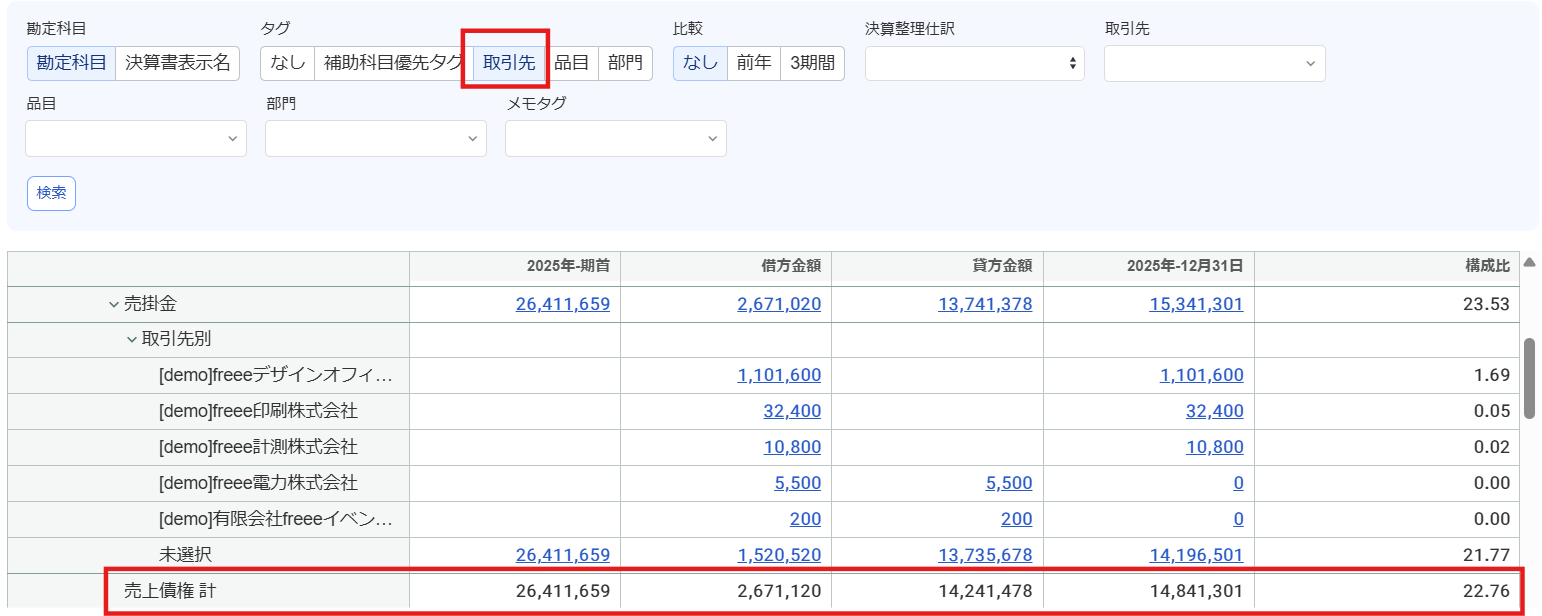Collapse the 取引先別 group chevron
Screen dimensions: 1542x616
coord(132,340)
